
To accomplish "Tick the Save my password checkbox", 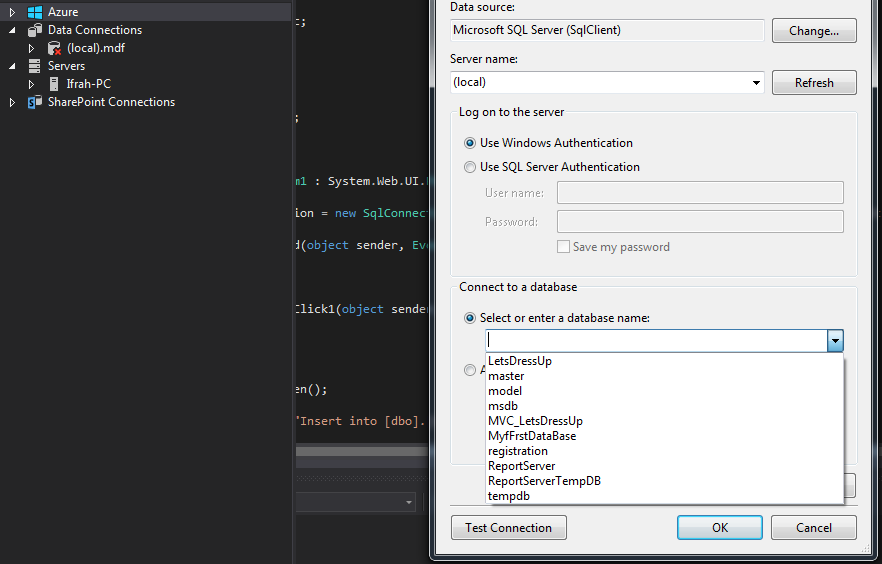I will pos(563,247).
